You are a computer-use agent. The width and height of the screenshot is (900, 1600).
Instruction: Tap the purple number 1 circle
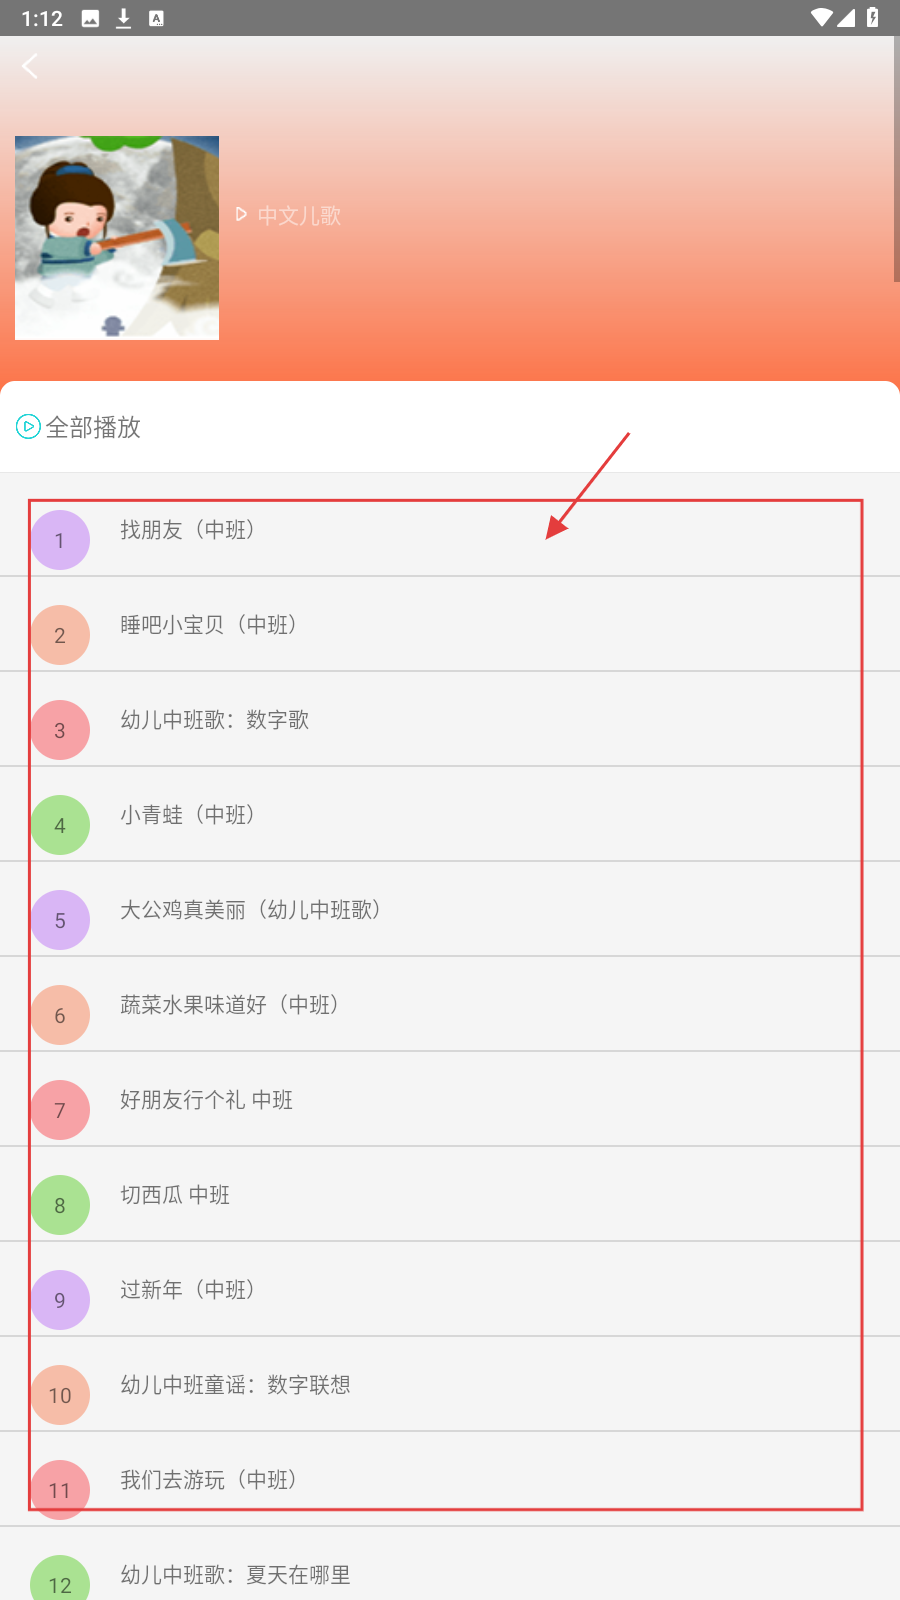pyautogui.click(x=60, y=540)
